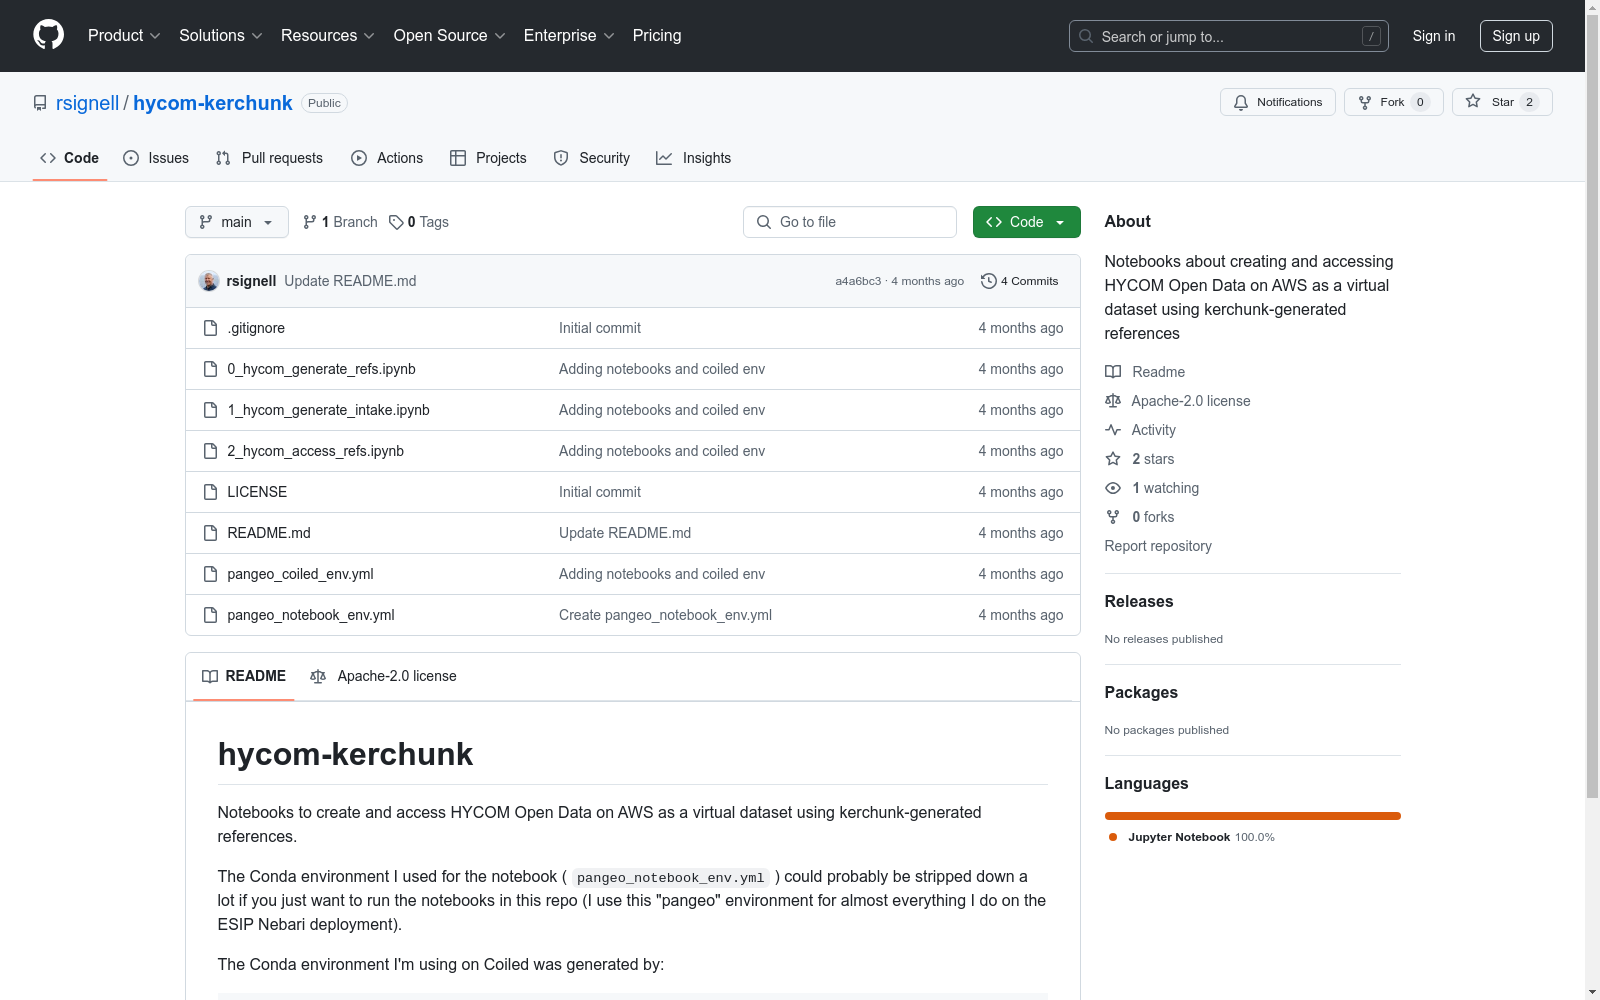The height and width of the screenshot is (1000, 1600).
Task: Expand the Solutions menu
Action: (221, 35)
